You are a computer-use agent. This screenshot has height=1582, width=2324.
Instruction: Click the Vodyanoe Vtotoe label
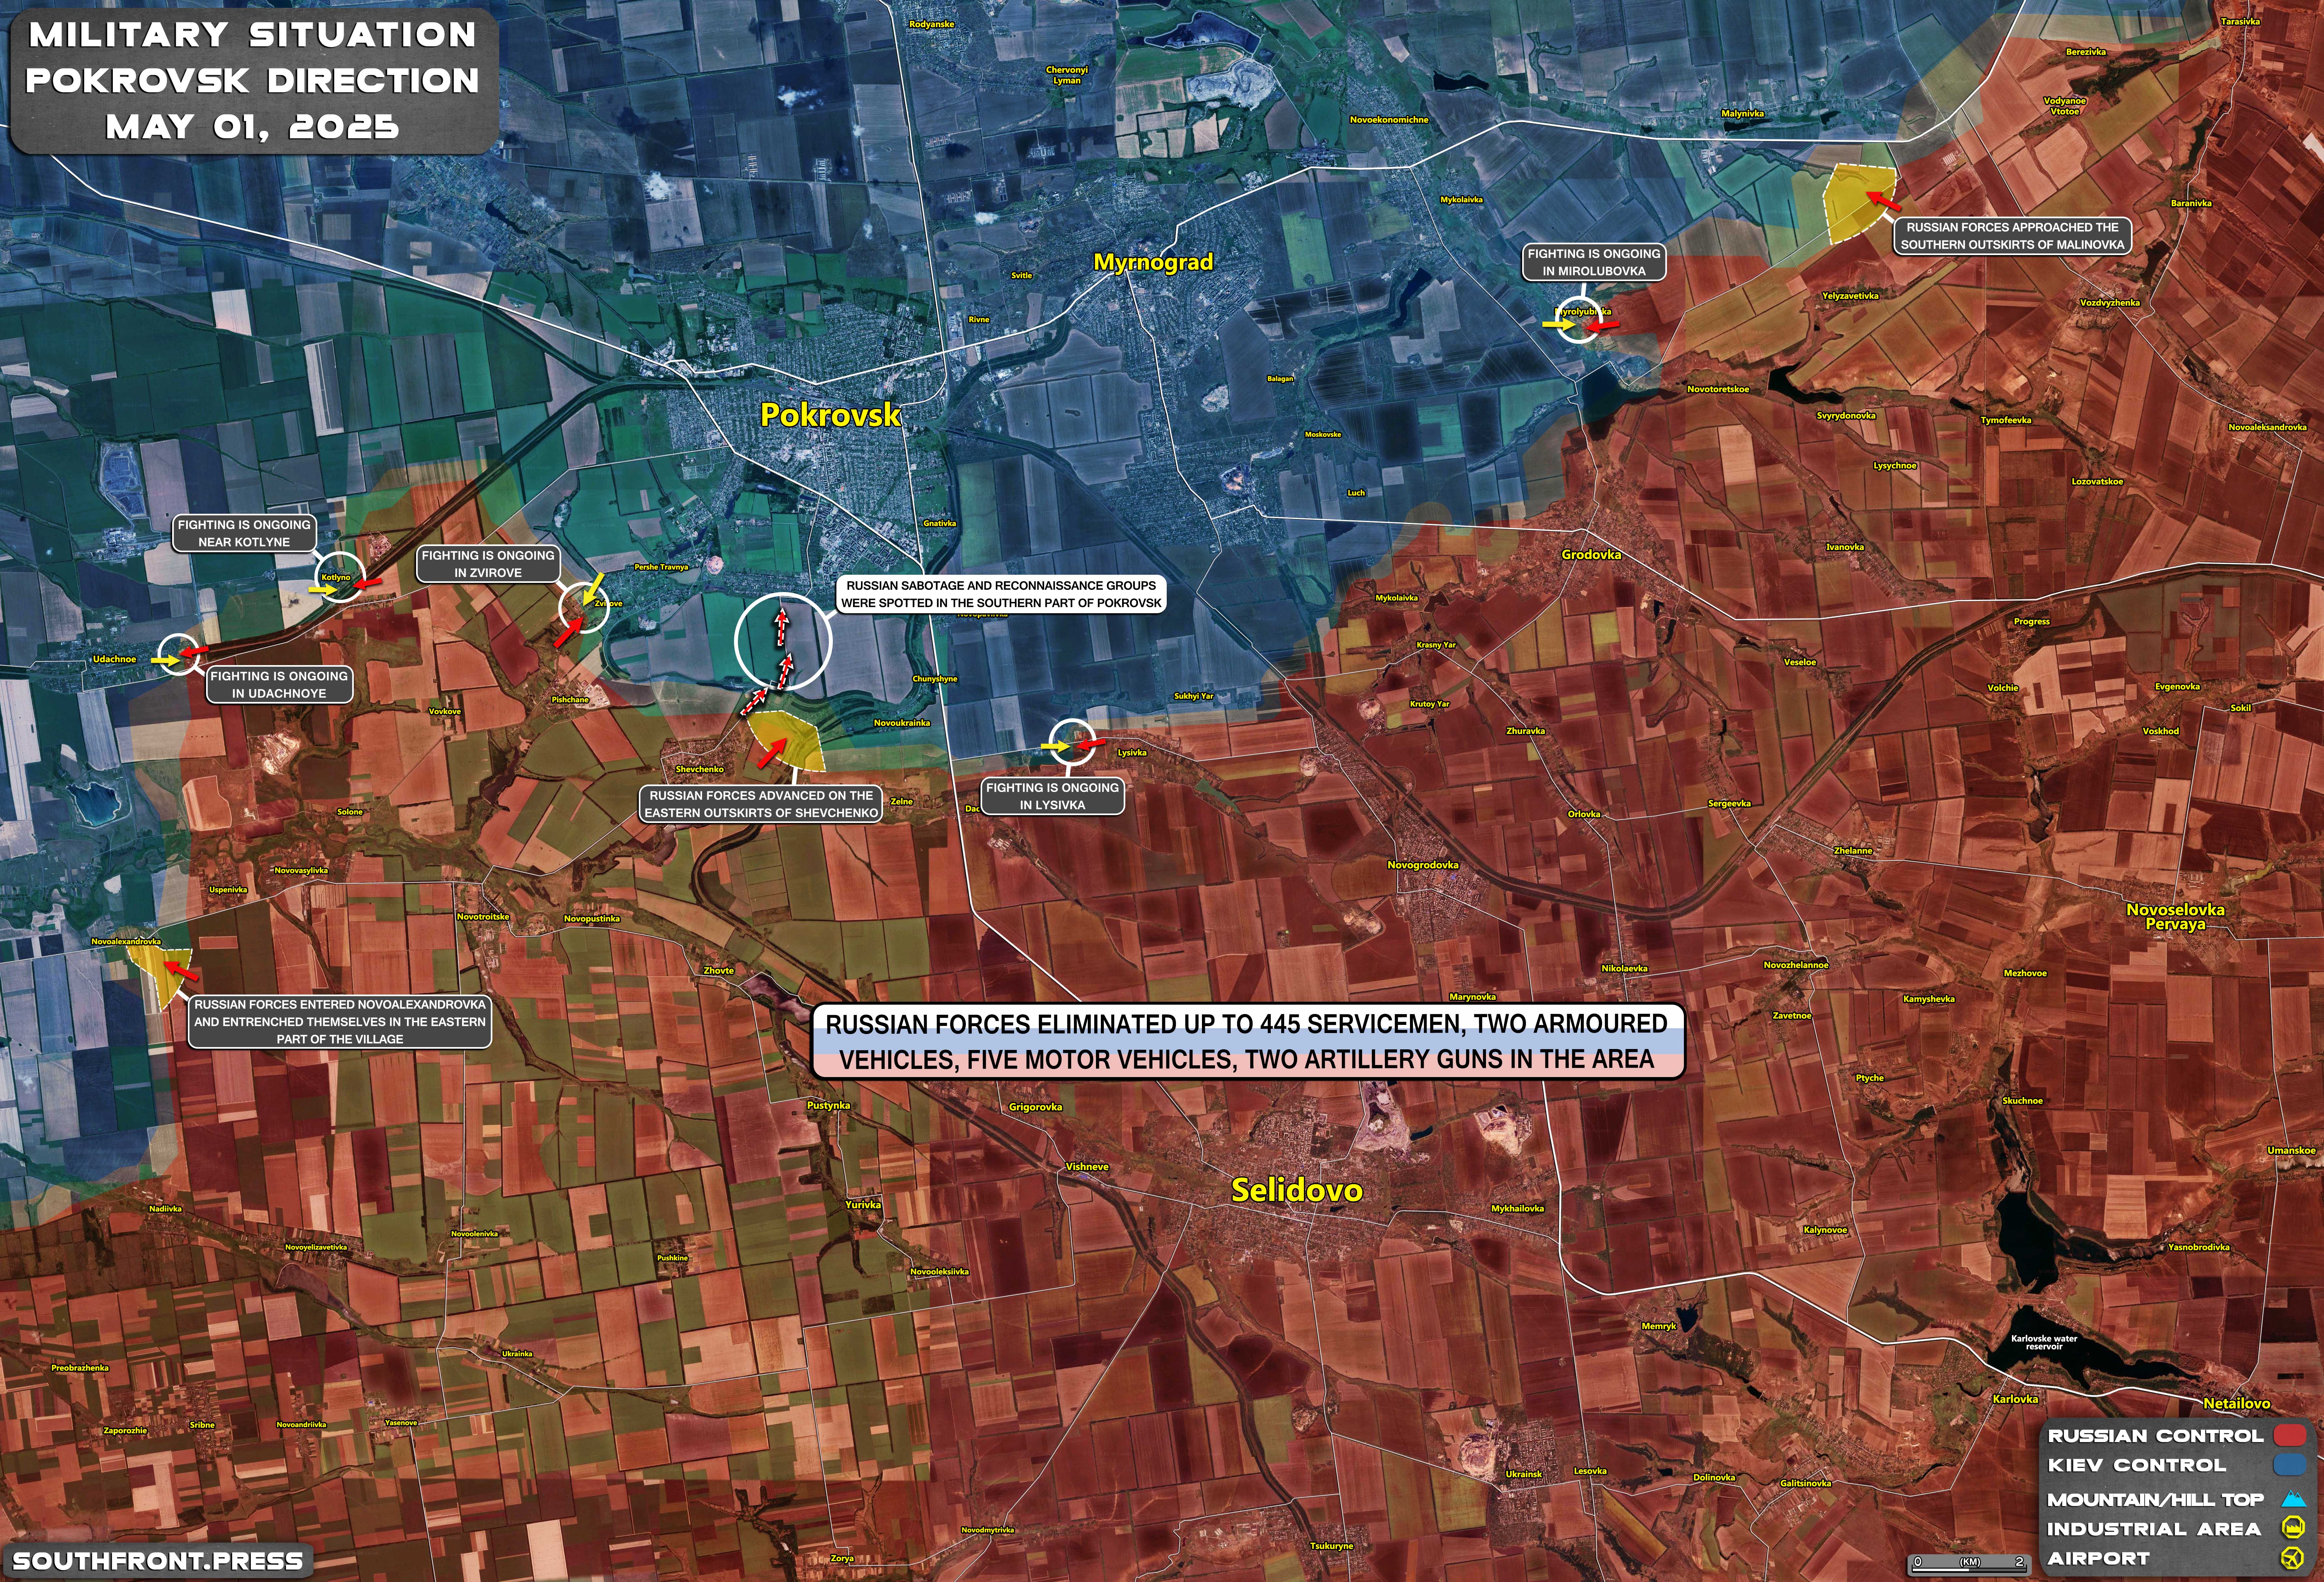[x=2065, y=106]
